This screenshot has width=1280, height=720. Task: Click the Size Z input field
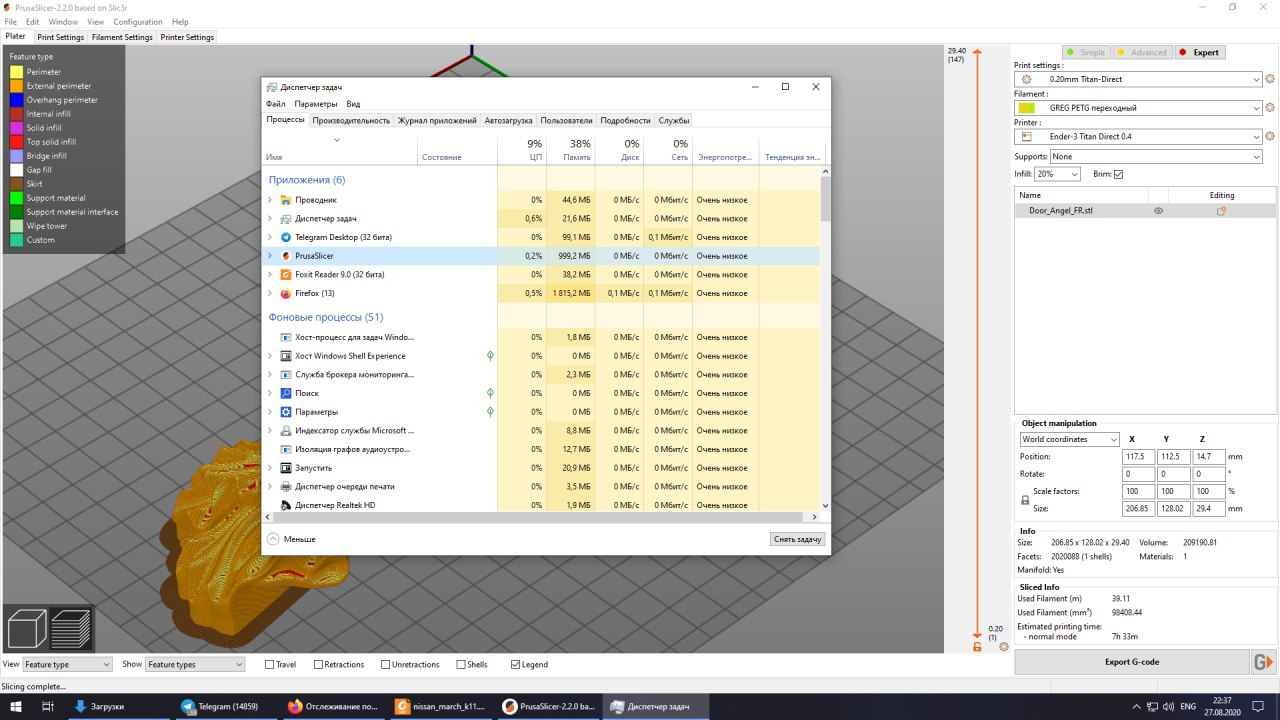tap(1208, 508)
